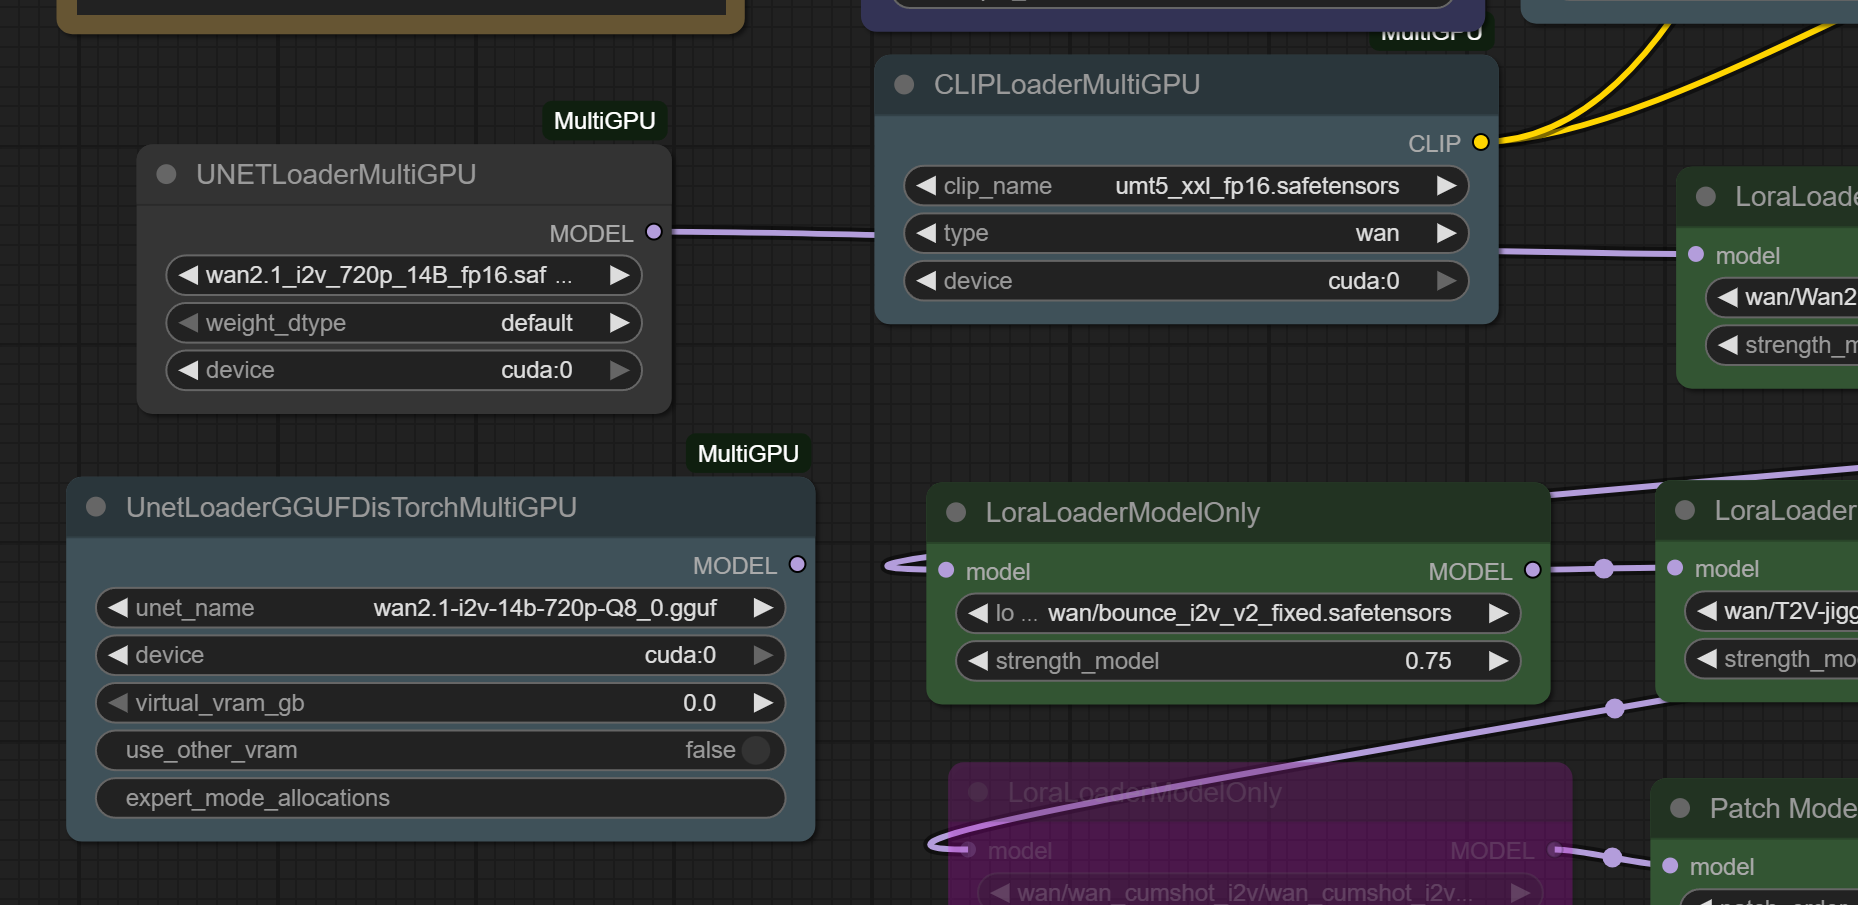Increase strength_model 0.75 with right arrow
The width and height of the screenshot is (1858, 905).
click(x=1498, y=661)
